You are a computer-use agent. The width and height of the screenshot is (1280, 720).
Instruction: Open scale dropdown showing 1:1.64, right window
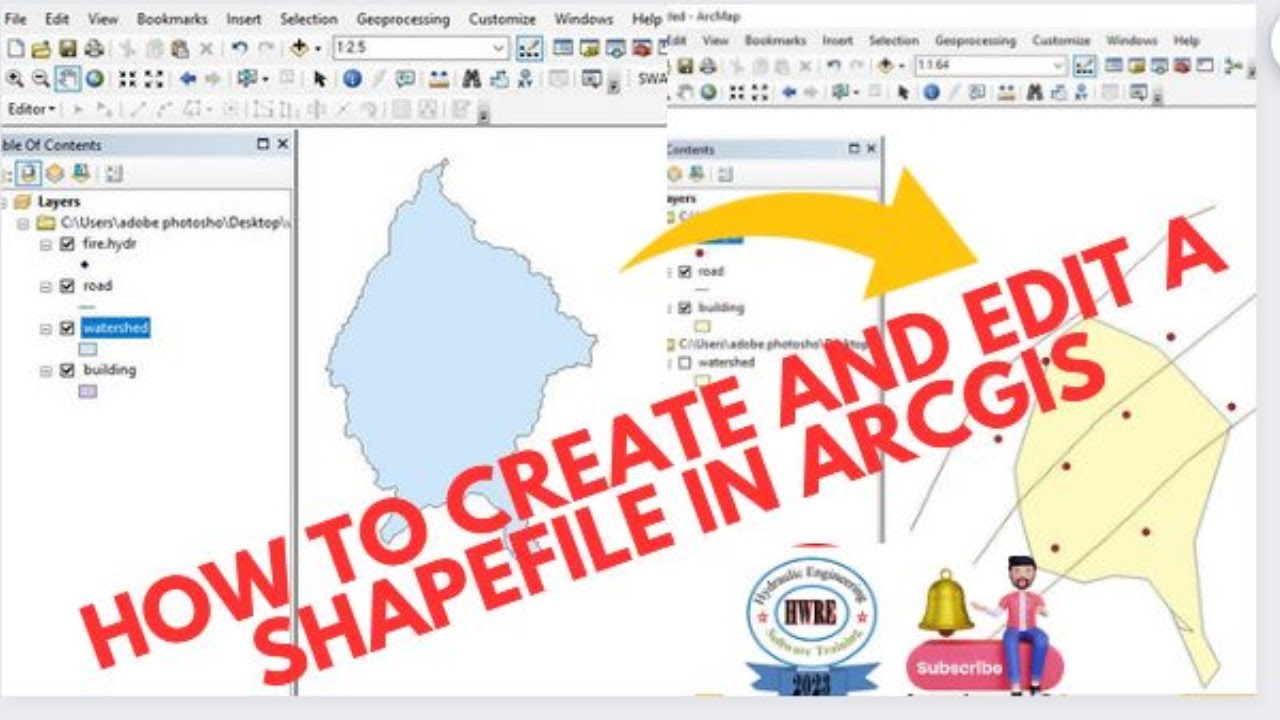click(x=1058, y=66)
